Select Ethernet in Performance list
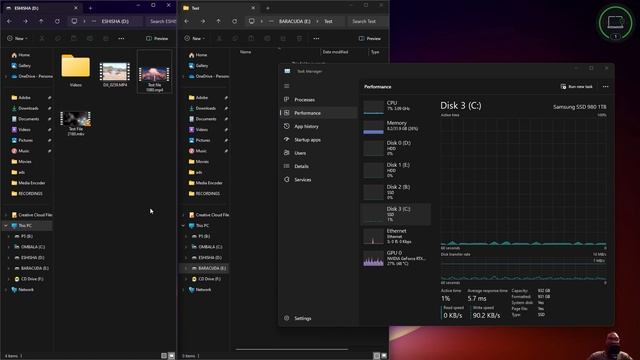The image size is (640, 360). point(395,236)
